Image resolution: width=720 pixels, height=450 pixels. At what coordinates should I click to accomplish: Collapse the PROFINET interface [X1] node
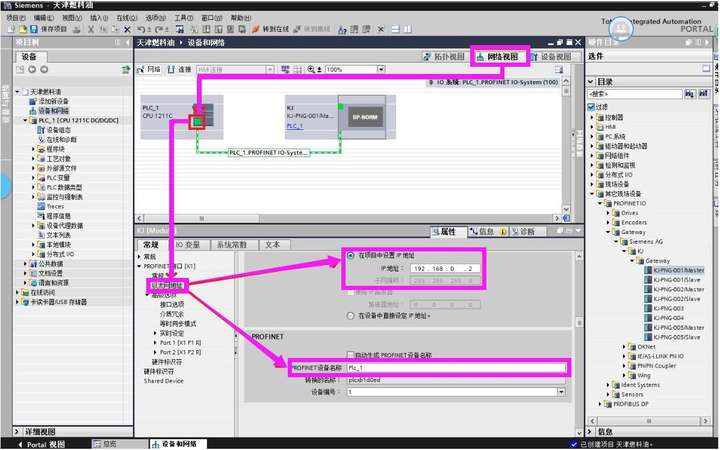tap(139, 266)
